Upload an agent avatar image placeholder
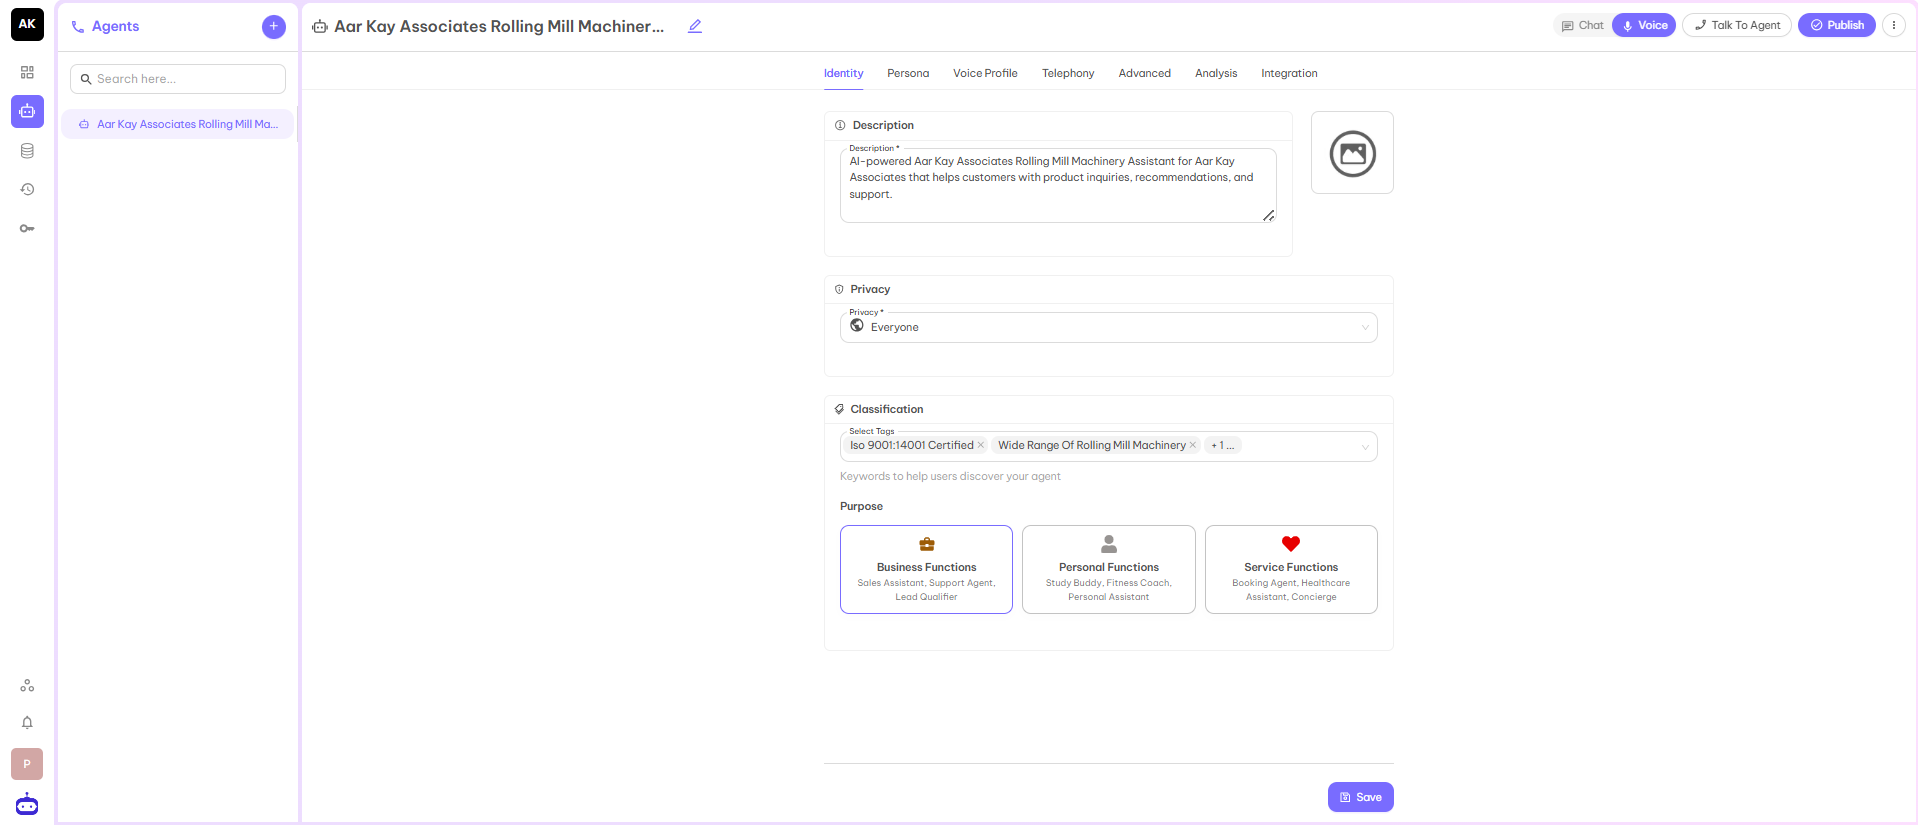Image resolution: width=1918 pixels, height=825 pixels. pos(1352,153)
